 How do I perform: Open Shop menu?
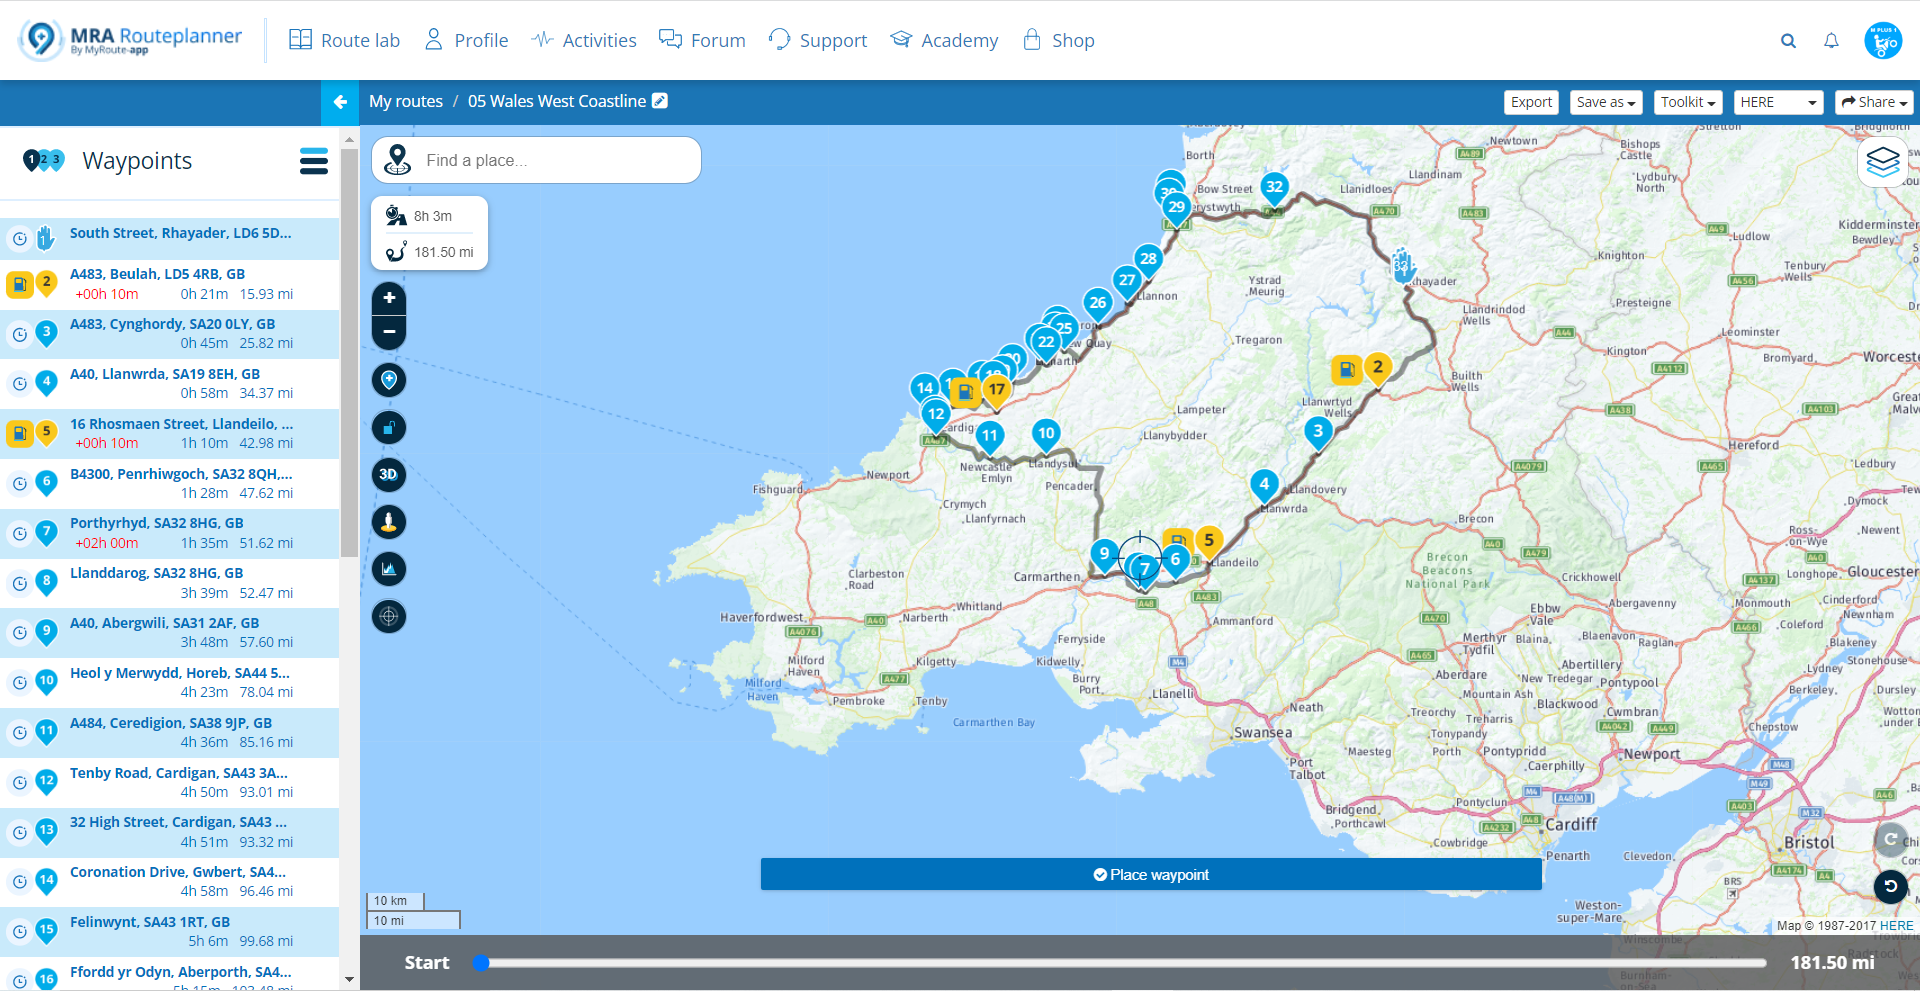(1058, 41)
